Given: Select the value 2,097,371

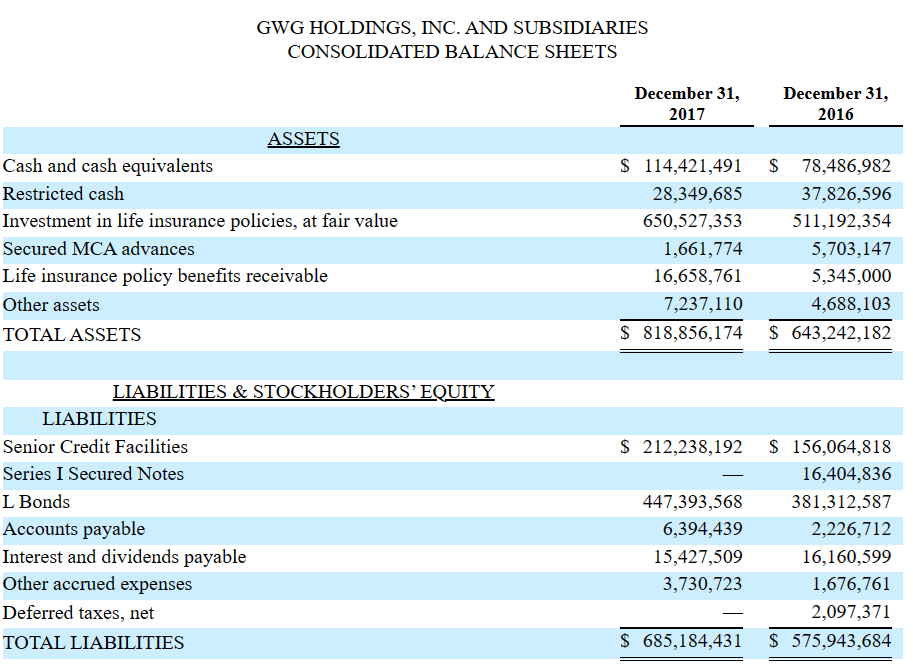Looking at the screenshot, I should click(x=852, y=612).
